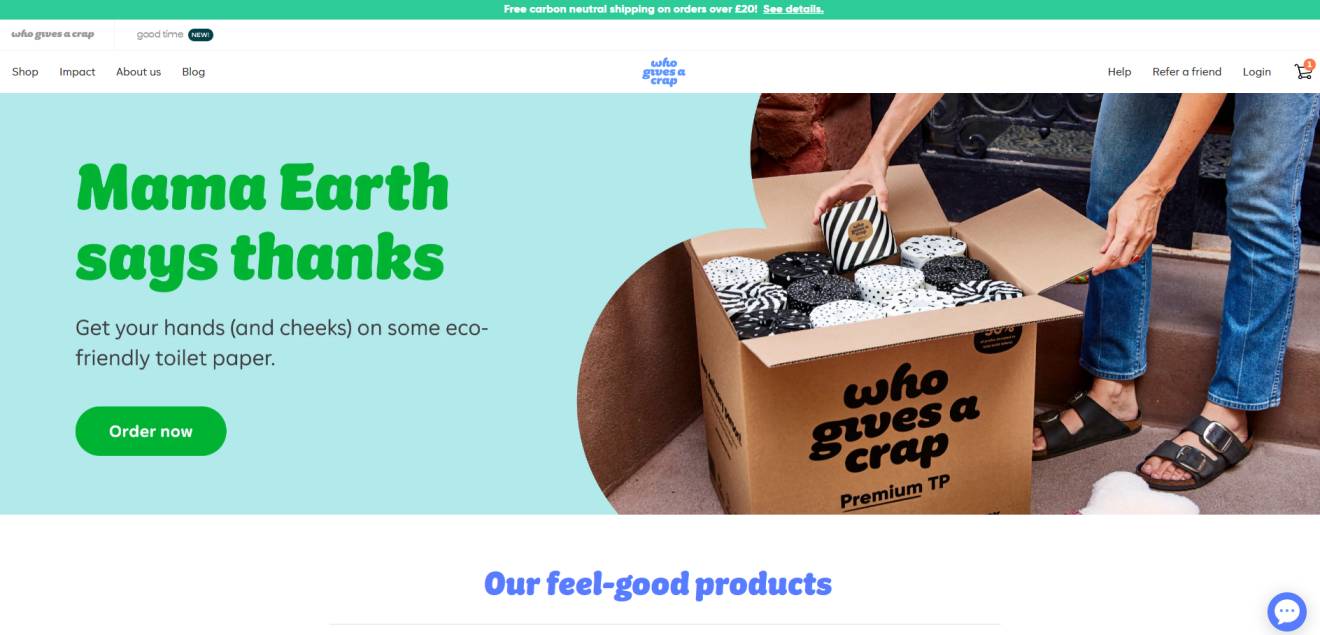Click the Our feel-good products heading

click(x=658, y=584)
